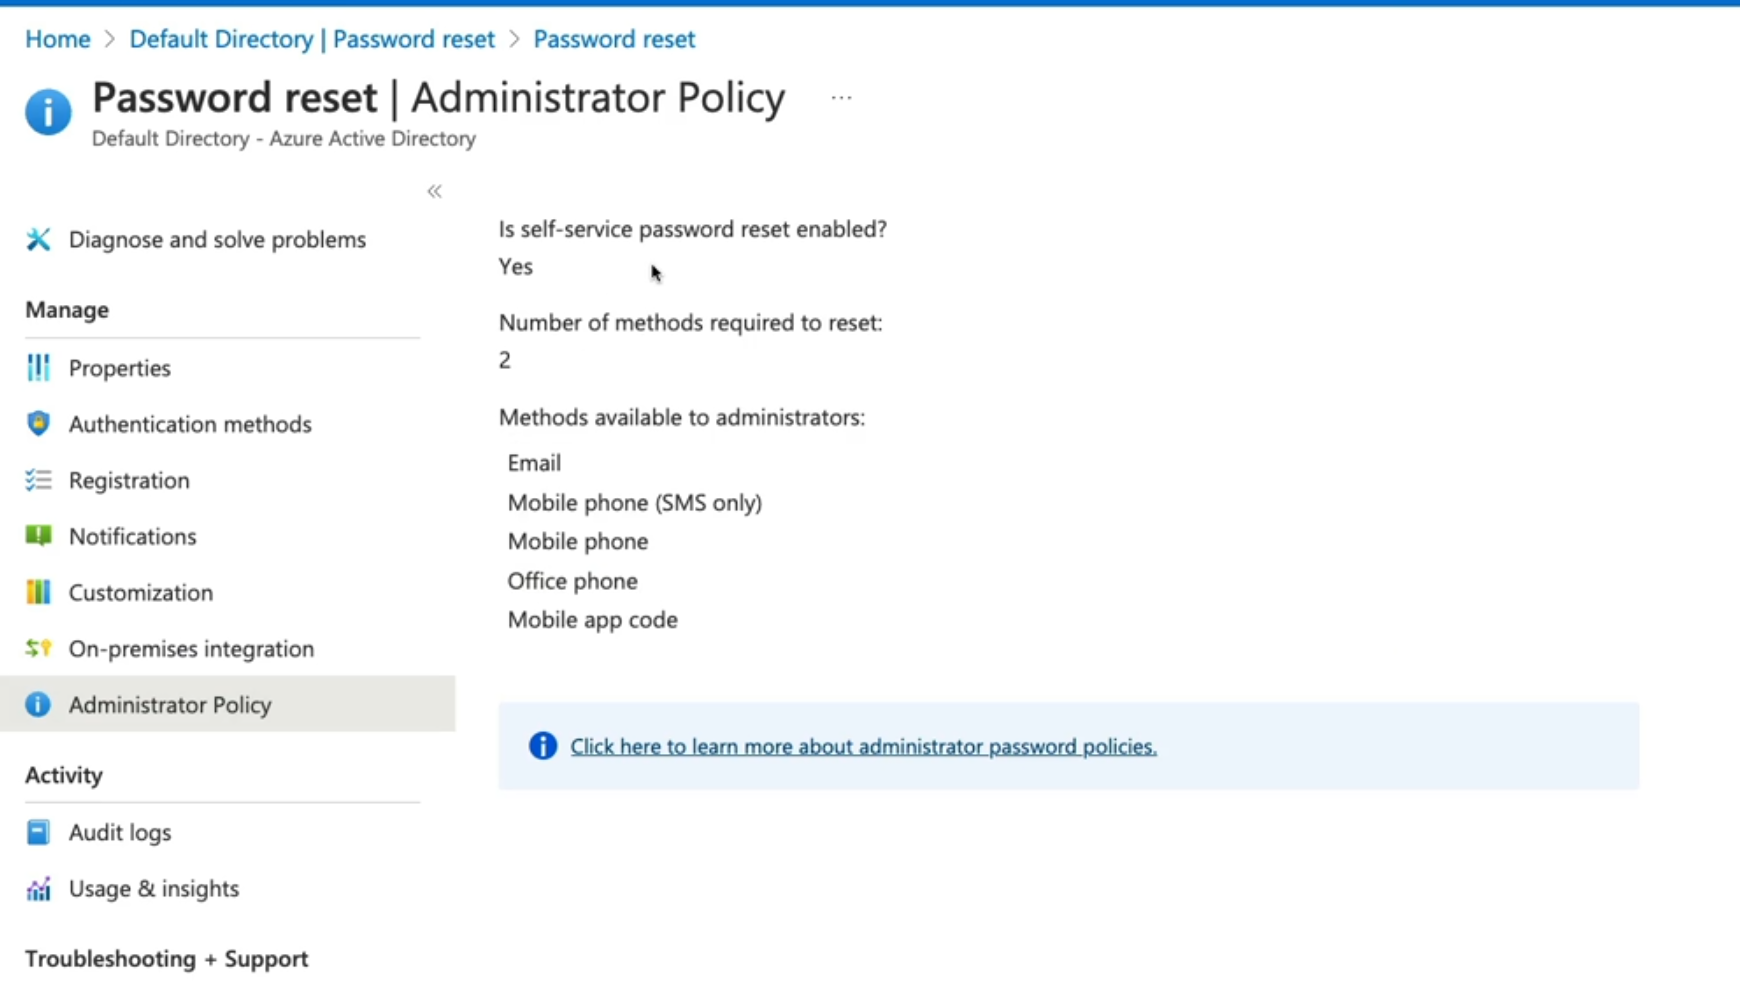Click the Registration checklist icon

(38, 480)
